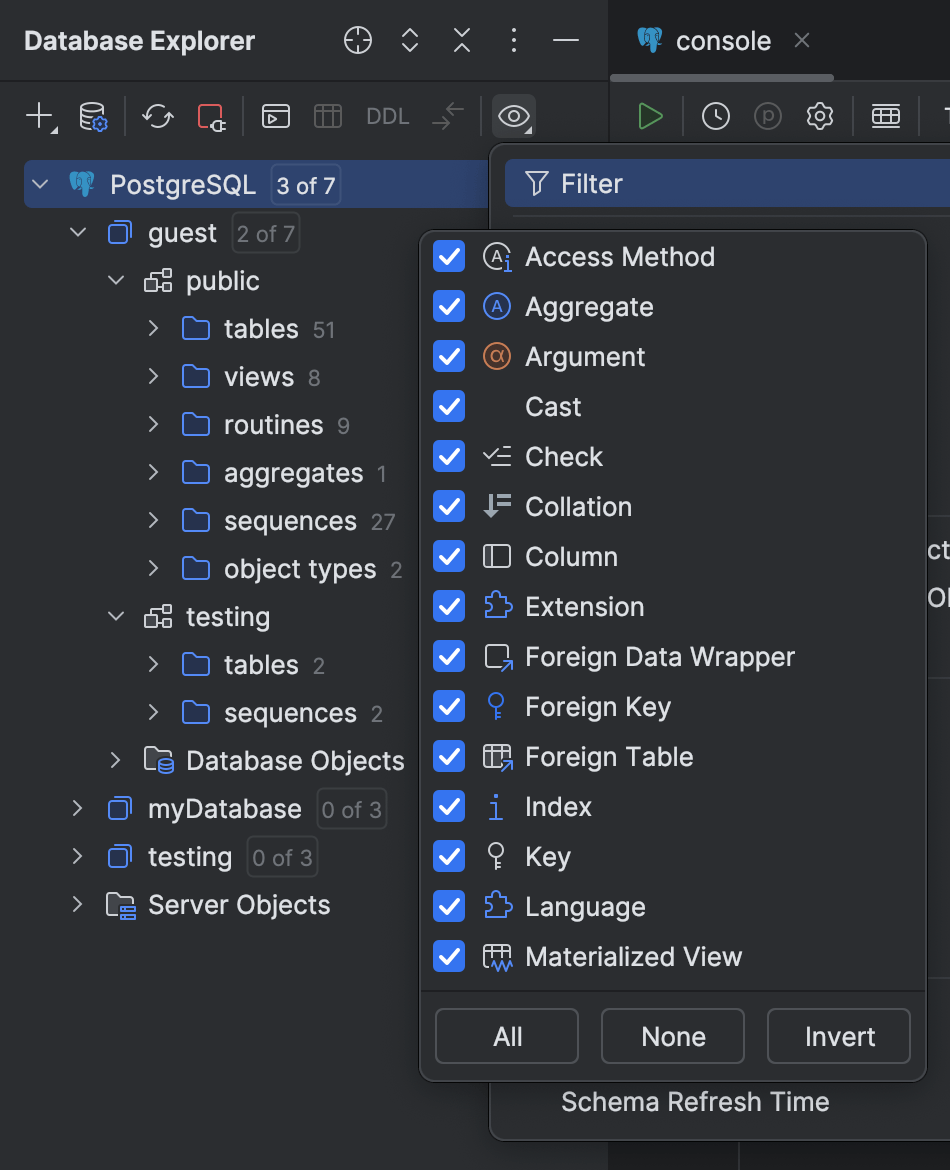Click inside the Filter search field
The image size is (950, 1170).
click(x=700, y=184)
